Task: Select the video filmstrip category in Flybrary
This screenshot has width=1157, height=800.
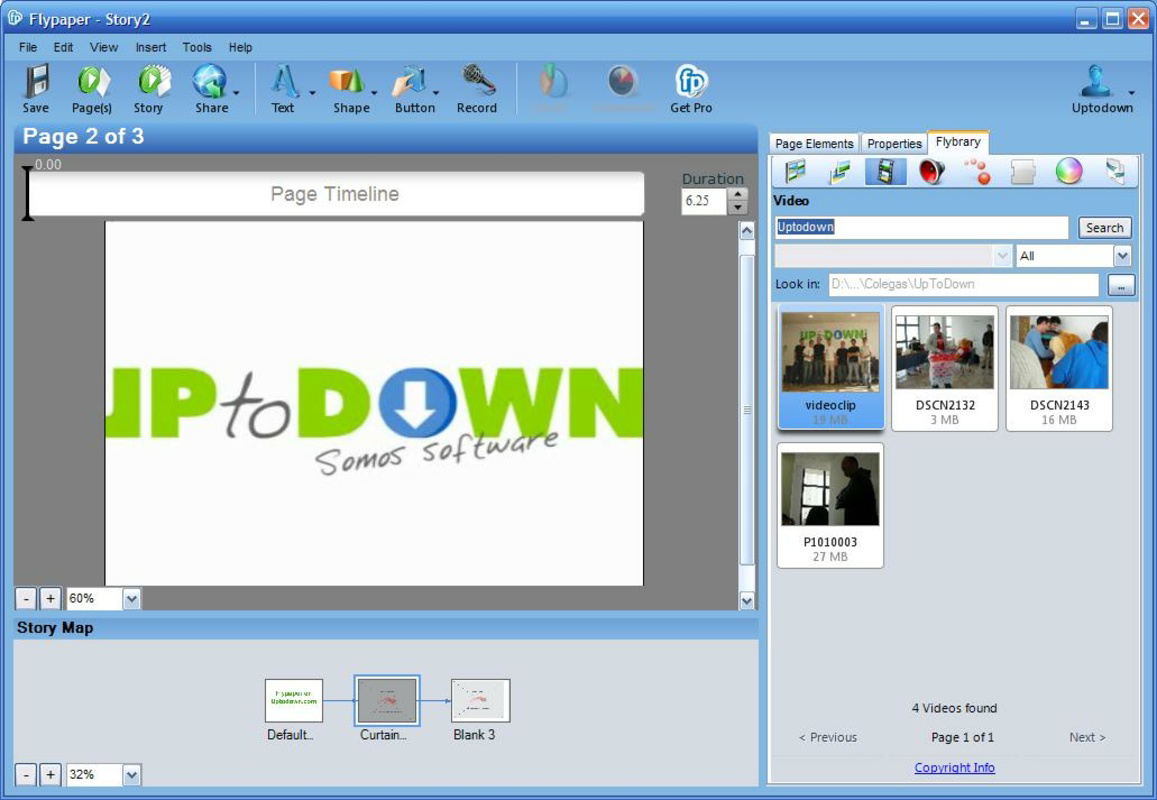Action: 885,171
